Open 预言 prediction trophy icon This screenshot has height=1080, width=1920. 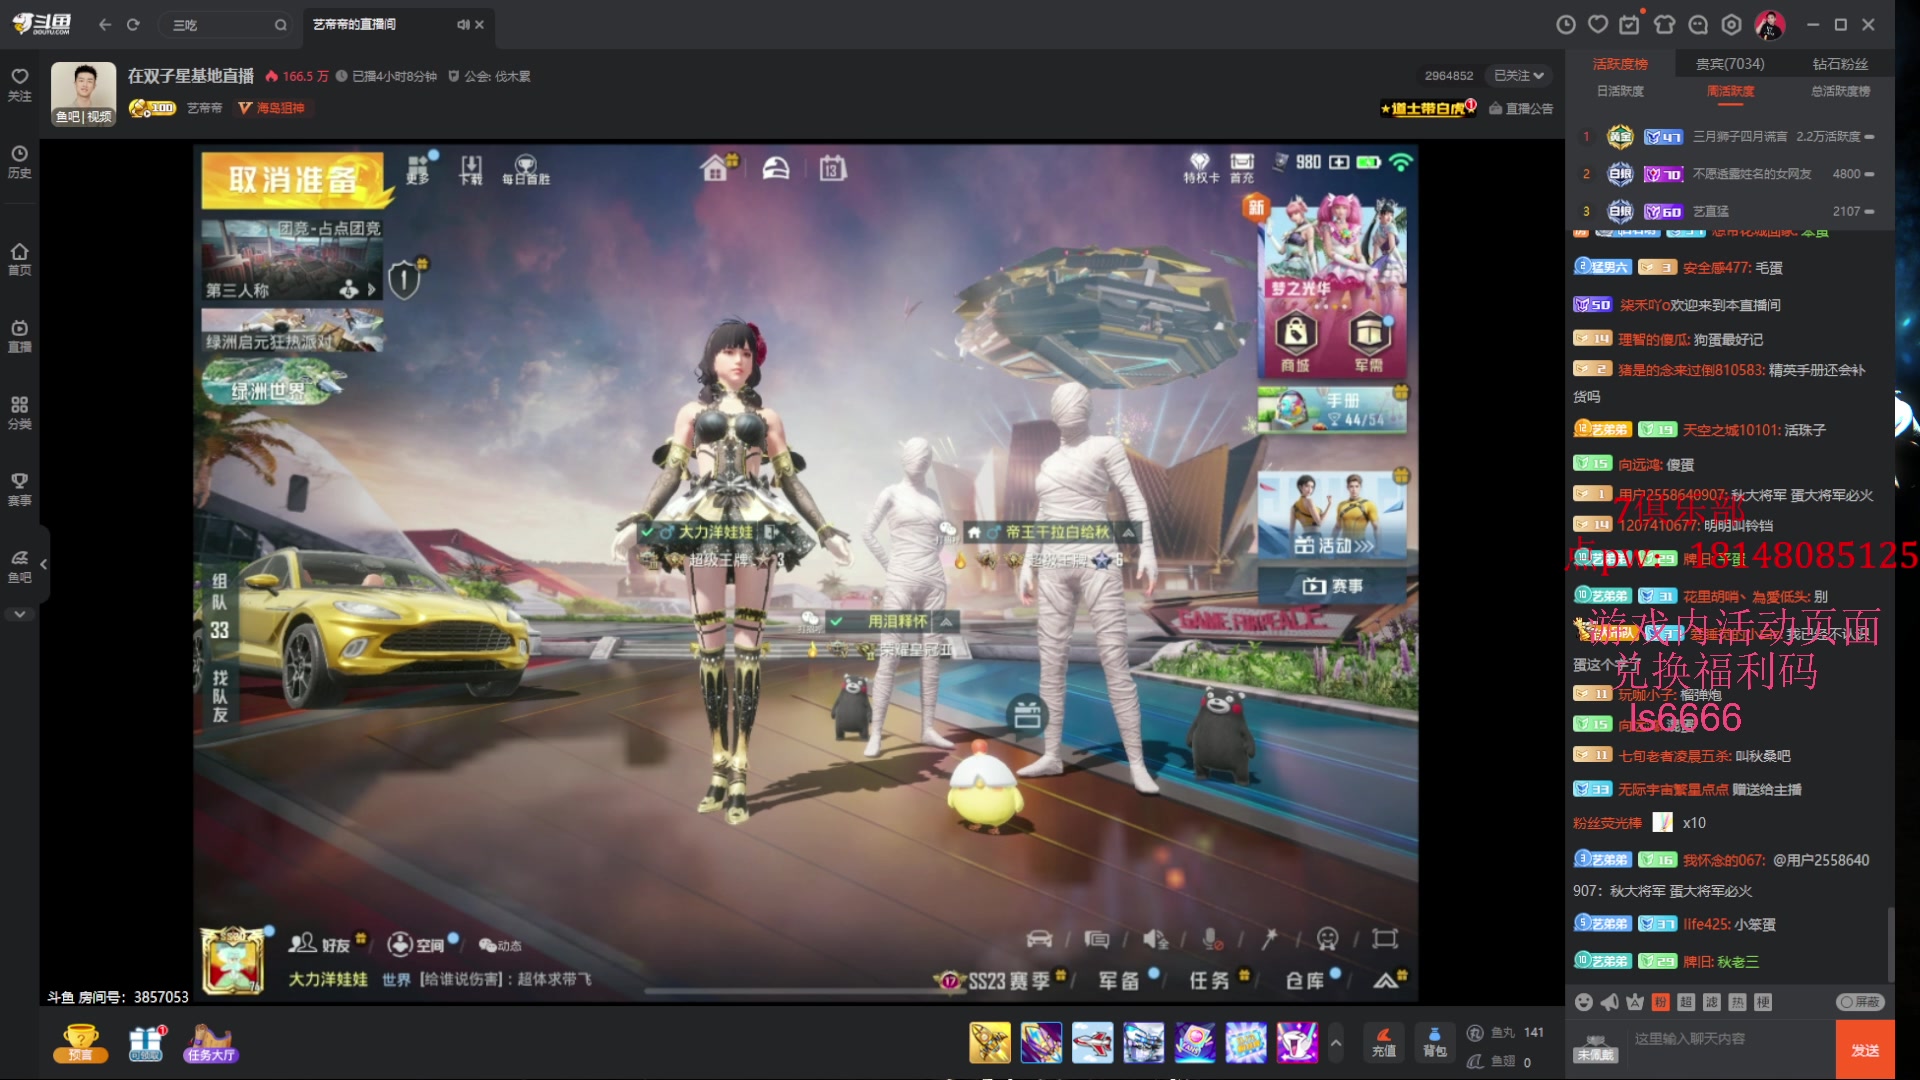click(x=81, y=1043)
